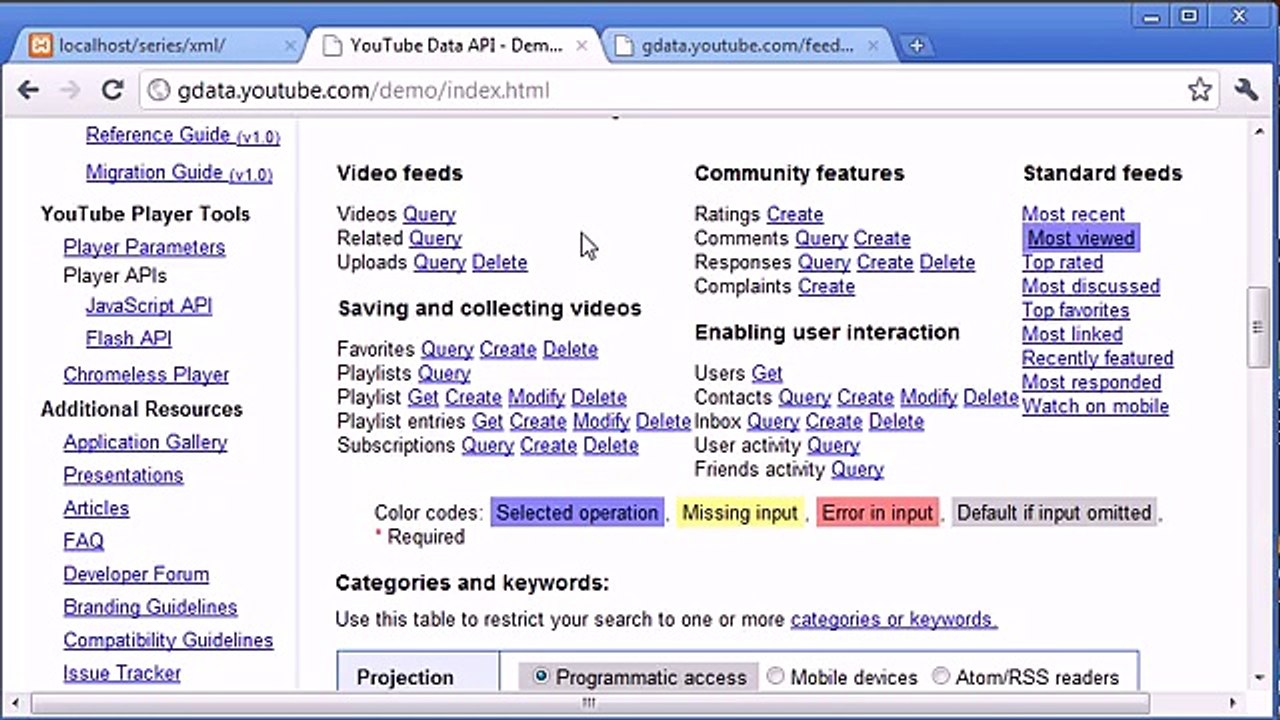Open the JavaScript API link
This screenshot has height=720, width=1280.
tap(149, 306)
